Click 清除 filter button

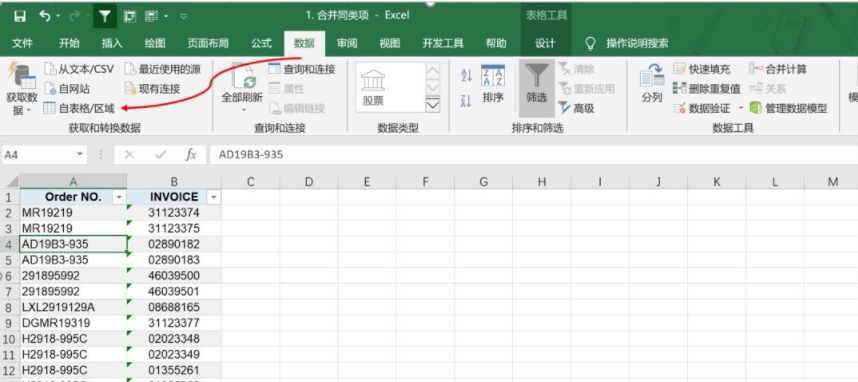pos(577,69)
